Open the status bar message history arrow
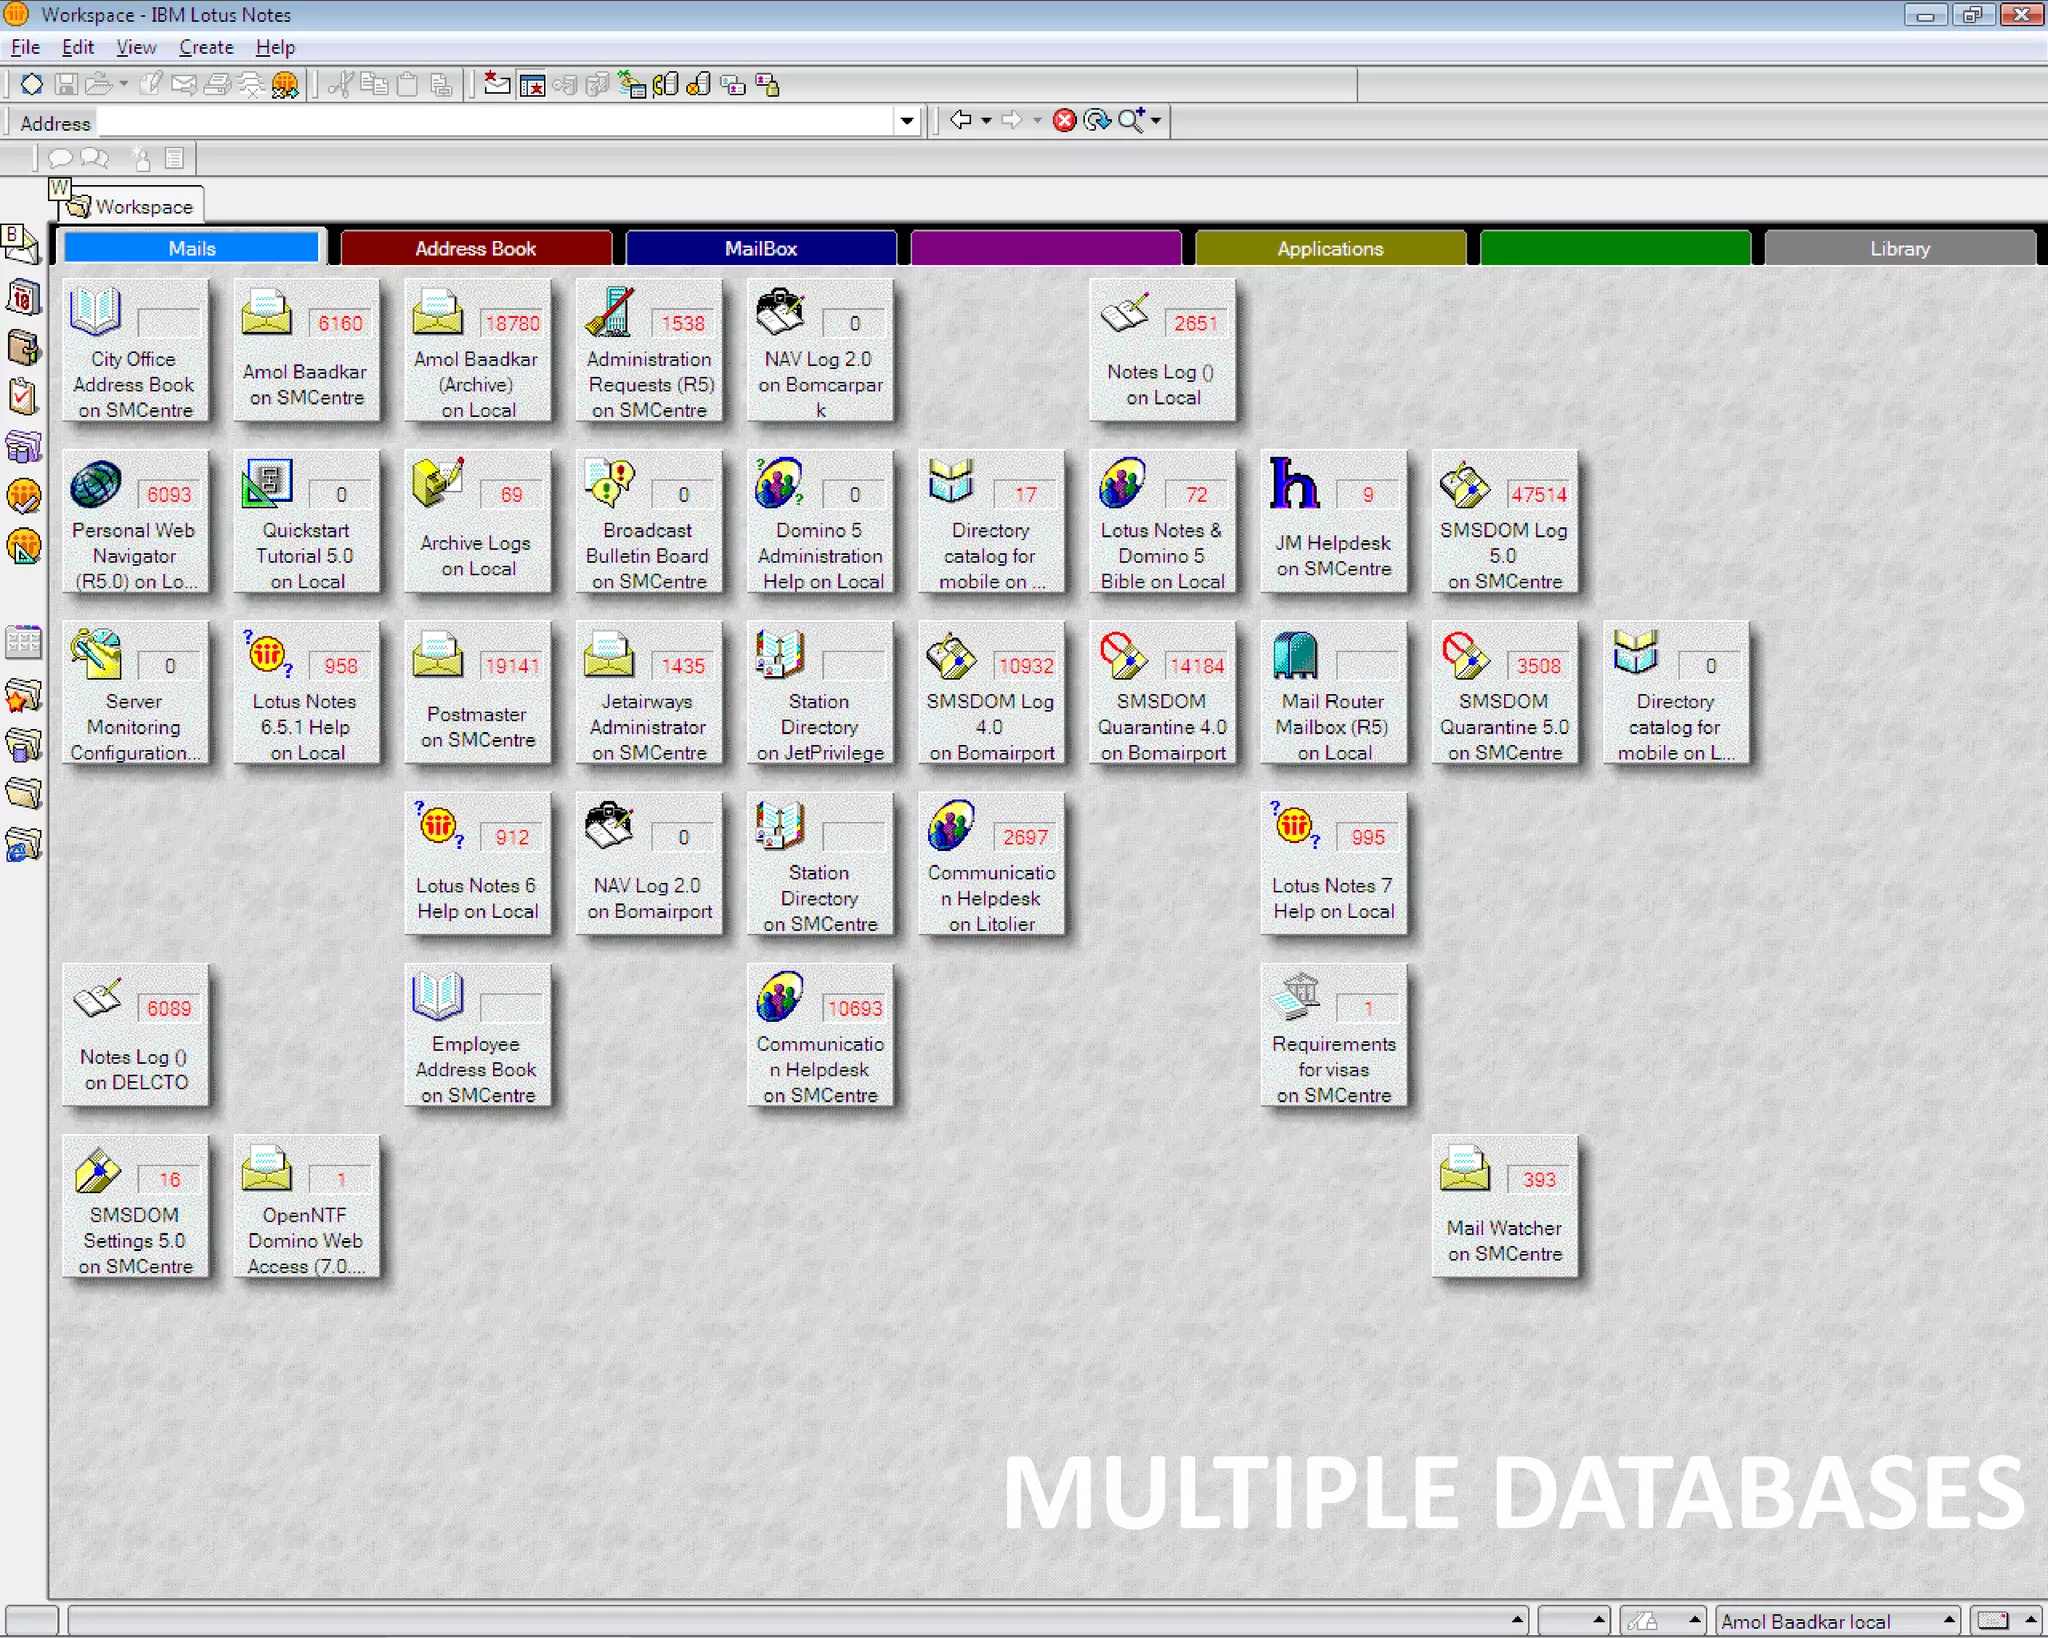Image resolution: width=2048 pixels, height=1638 pixels. pyautogui.click(x=1517, y=1620)
